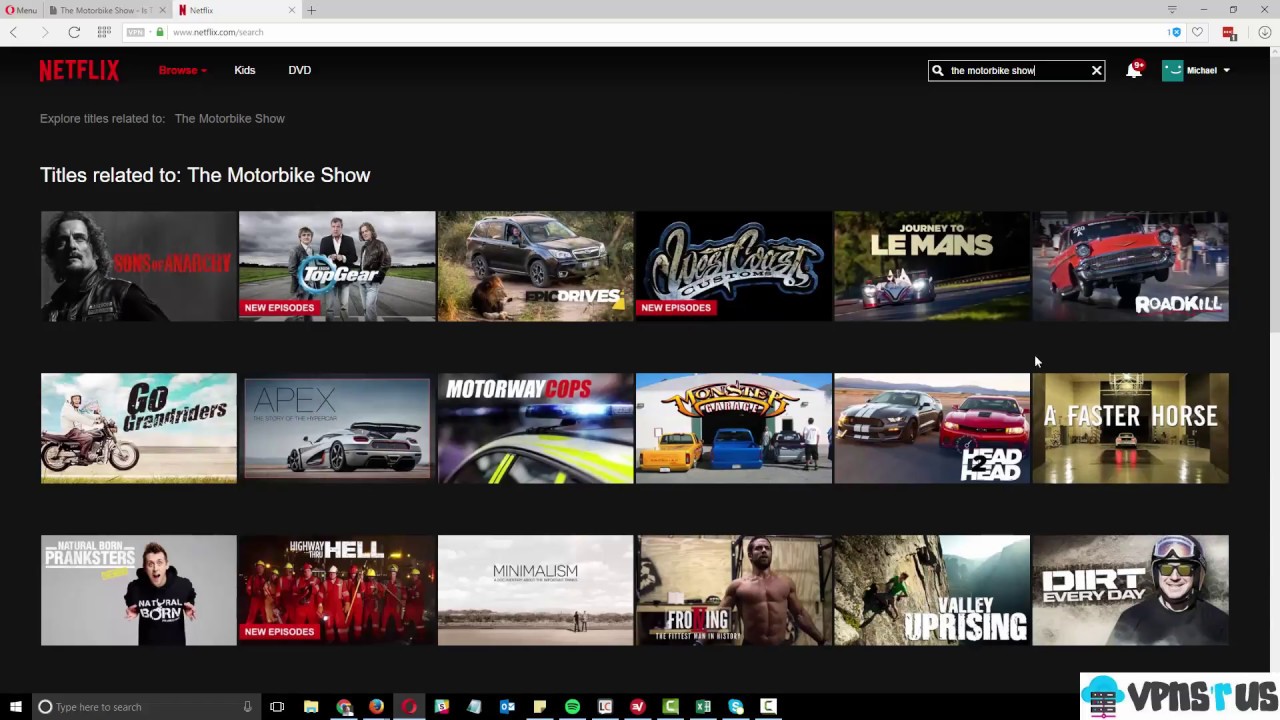Reload the current page
Image resolution: width=1280 pixels, height=720 pixels.
pyautogui.click(x=74, y=32)
